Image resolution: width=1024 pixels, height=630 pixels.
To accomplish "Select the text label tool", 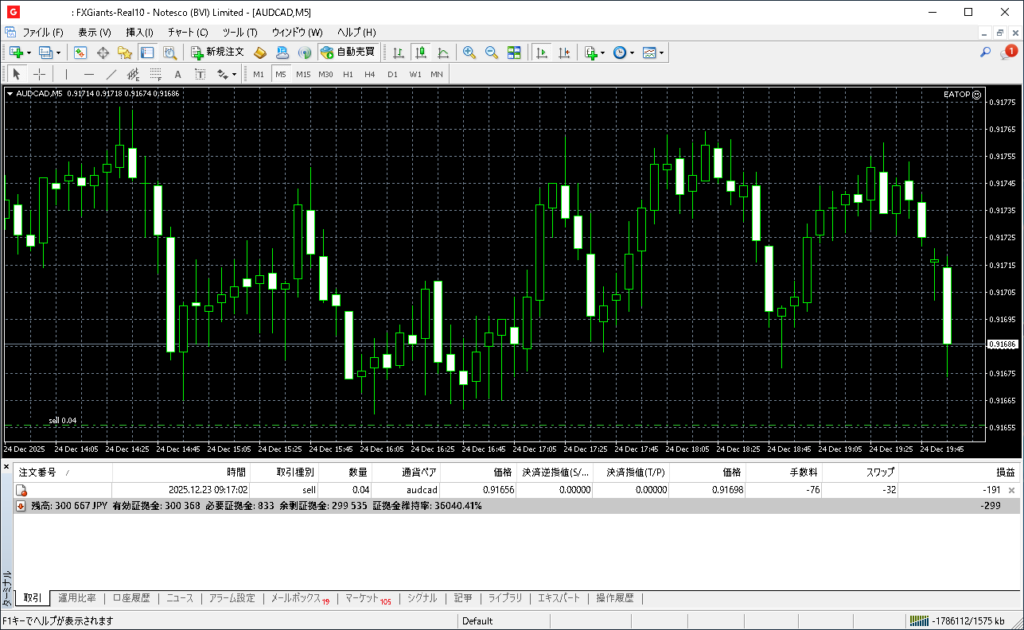I will (x=178, y=74).
